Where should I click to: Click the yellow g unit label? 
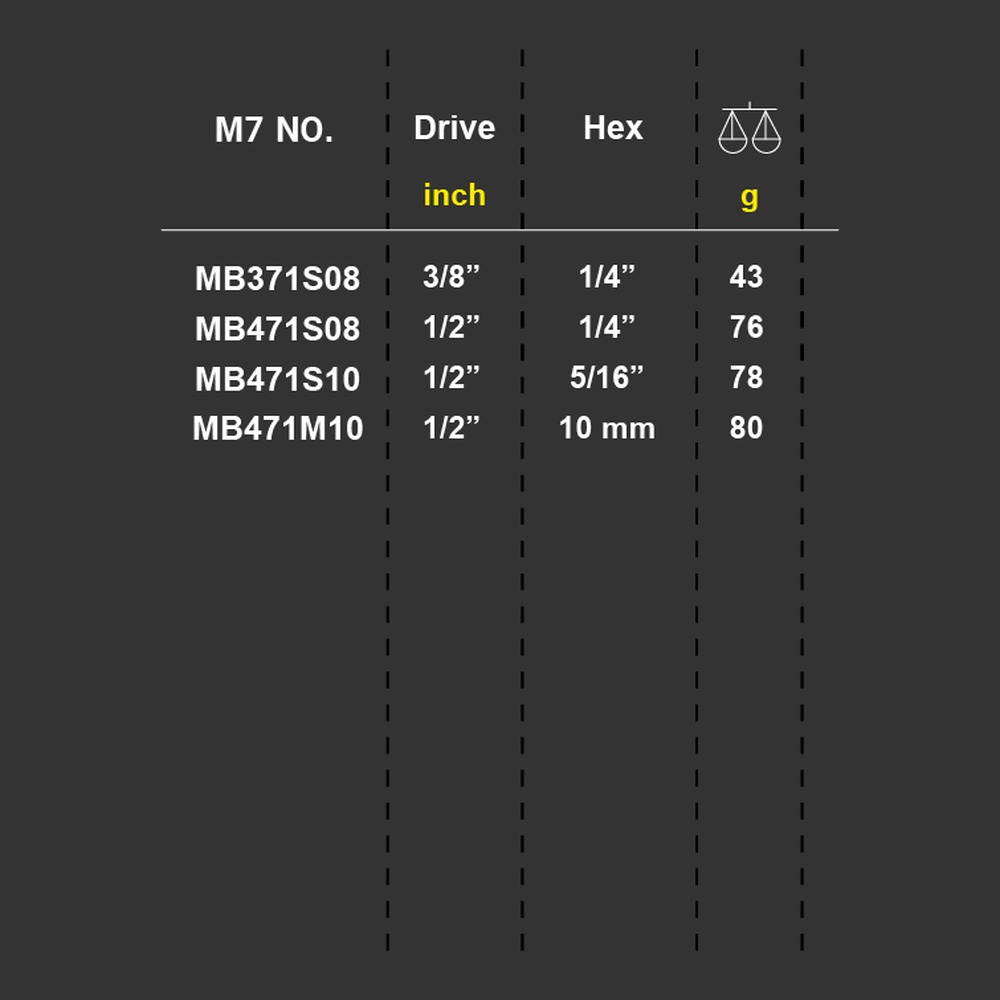pos(749,198)
